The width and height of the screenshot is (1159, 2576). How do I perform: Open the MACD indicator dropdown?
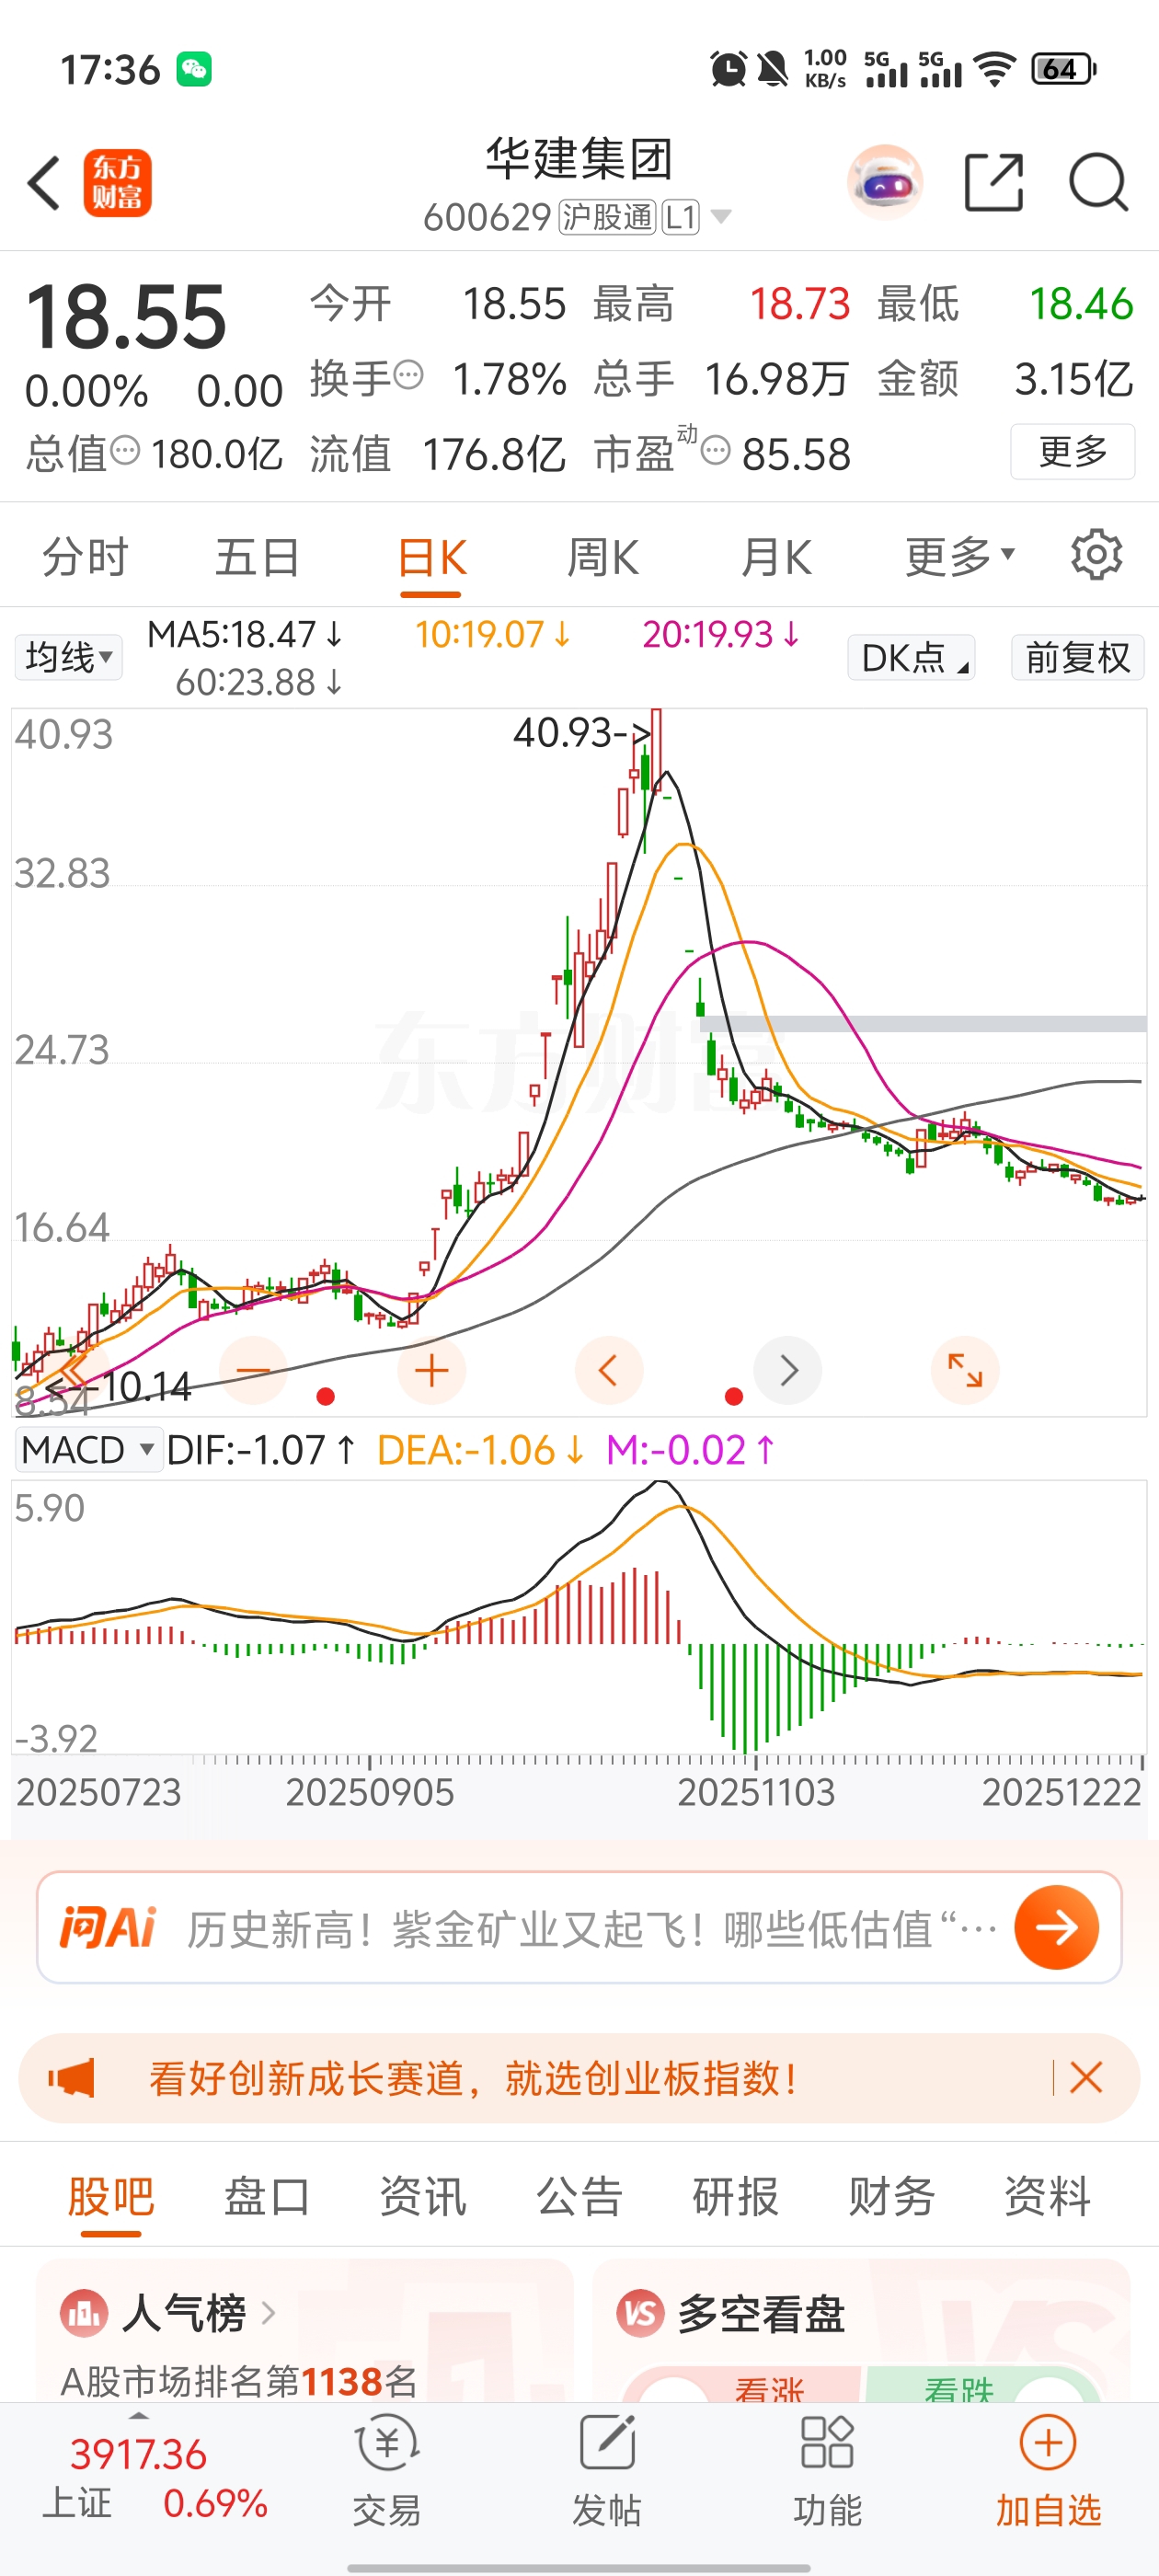pyautogui.click(x=89, y=1449)
